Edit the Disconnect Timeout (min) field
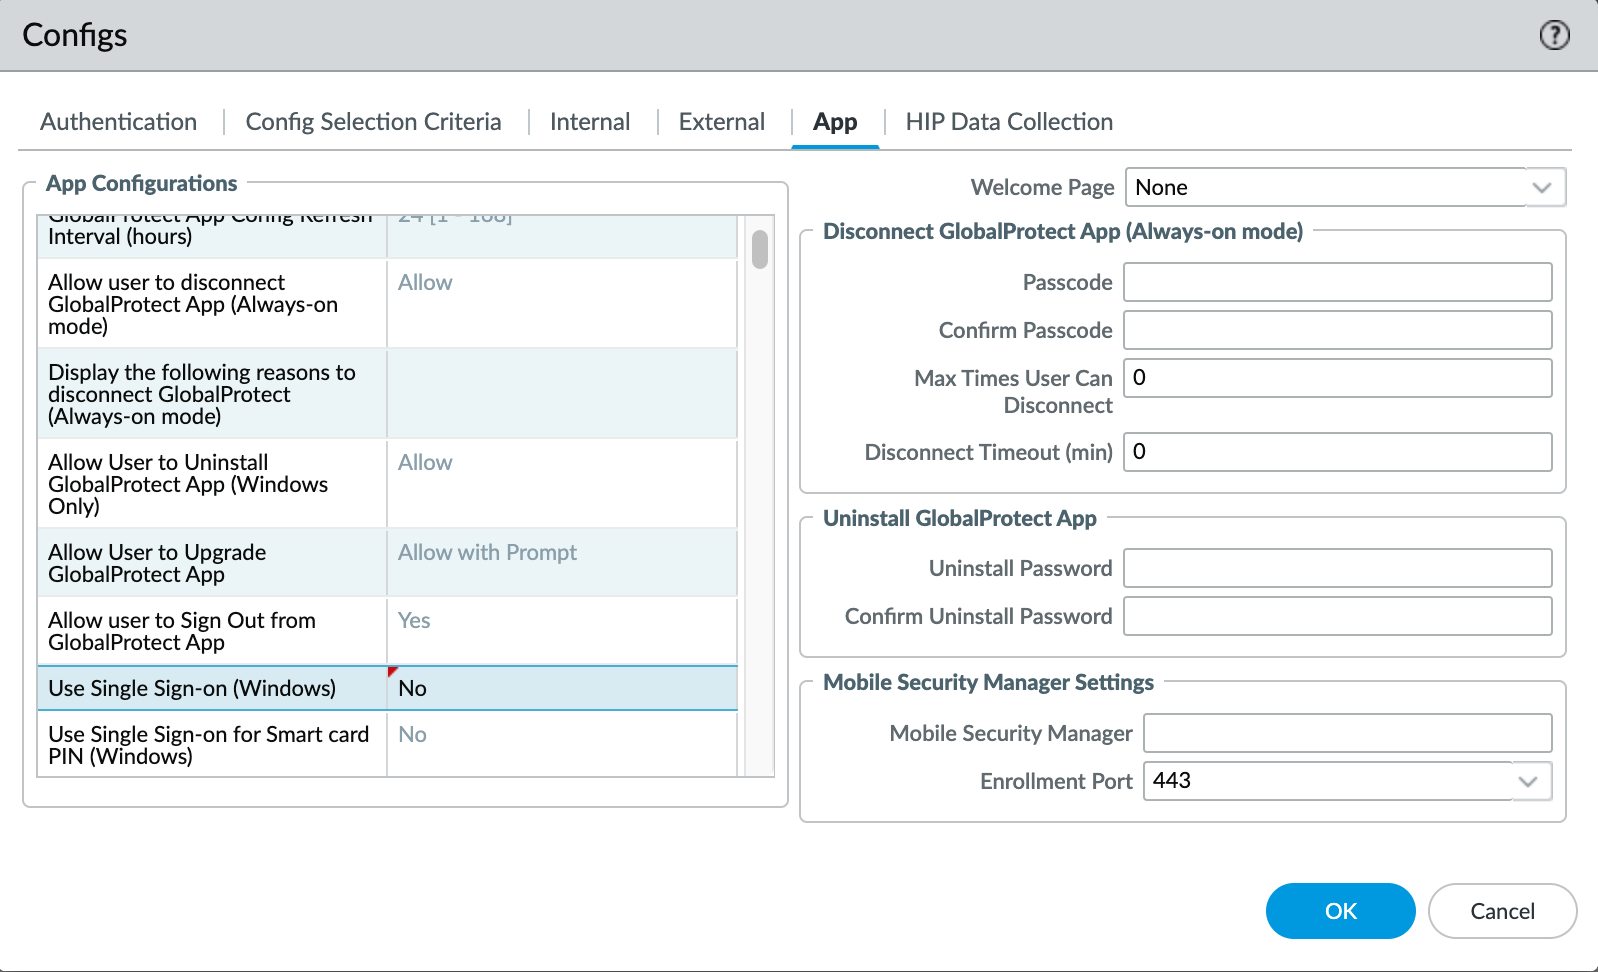The image size is (1598, 972). point(1338,452)
